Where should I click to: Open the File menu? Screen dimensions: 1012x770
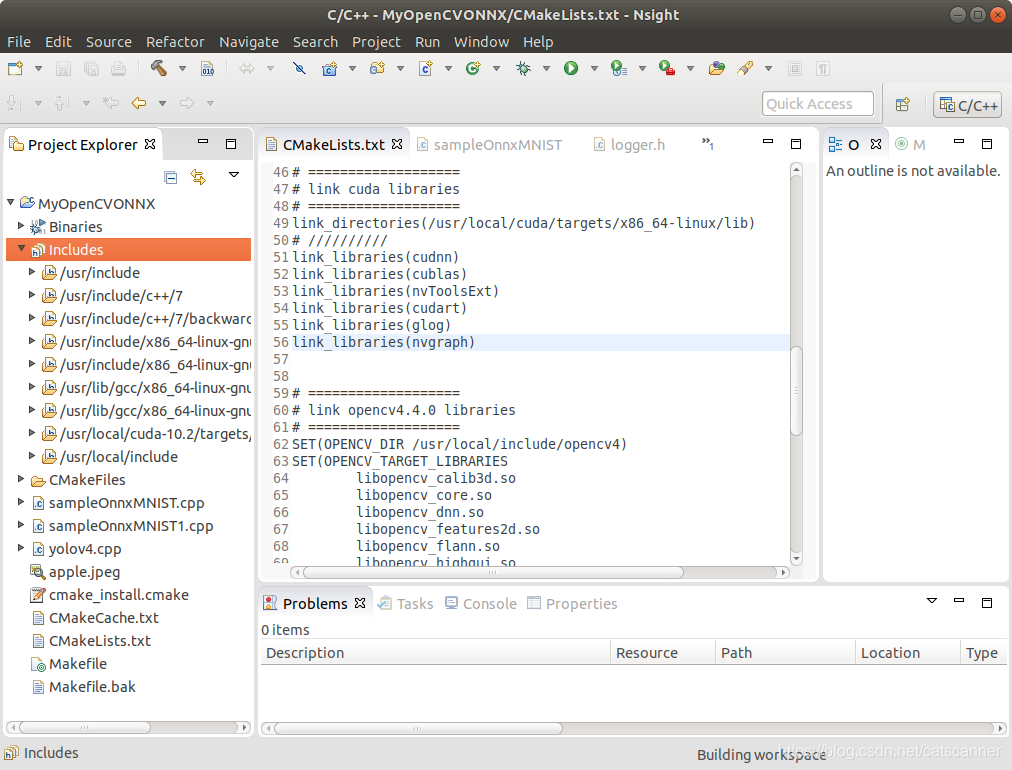(x=19, y=42)
